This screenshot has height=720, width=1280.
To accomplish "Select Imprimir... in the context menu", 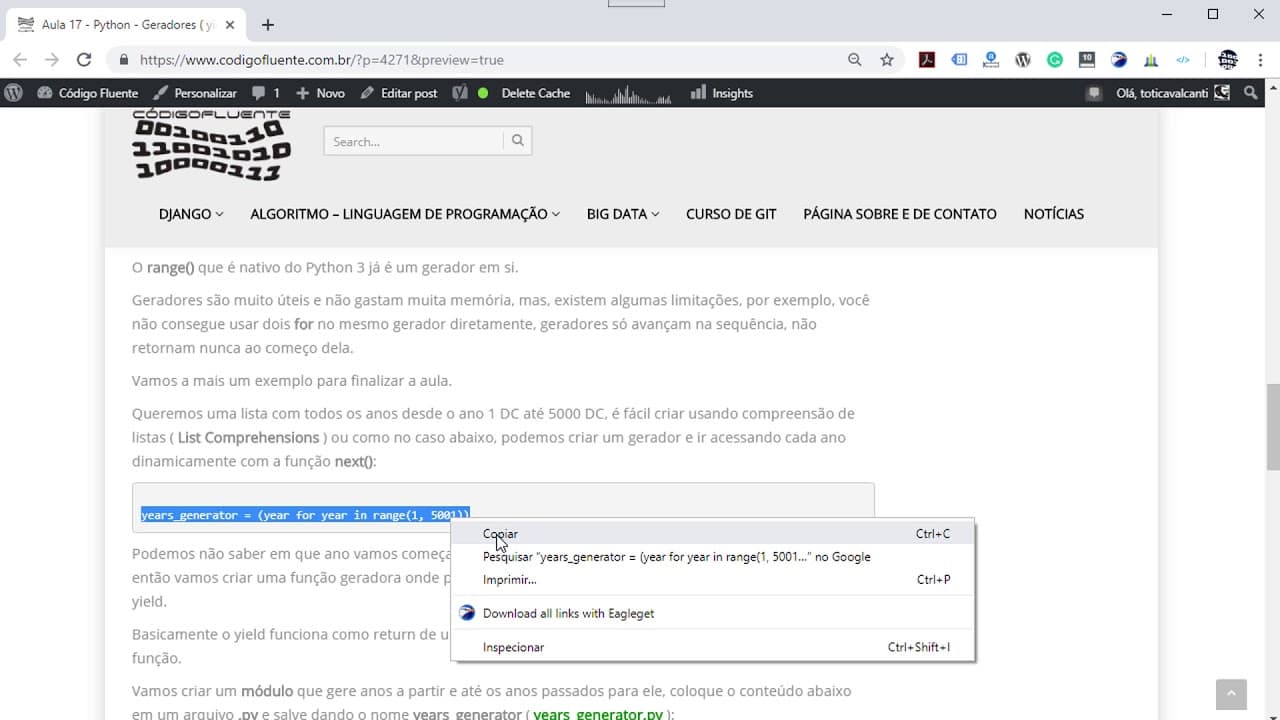I will click(713, 580).
